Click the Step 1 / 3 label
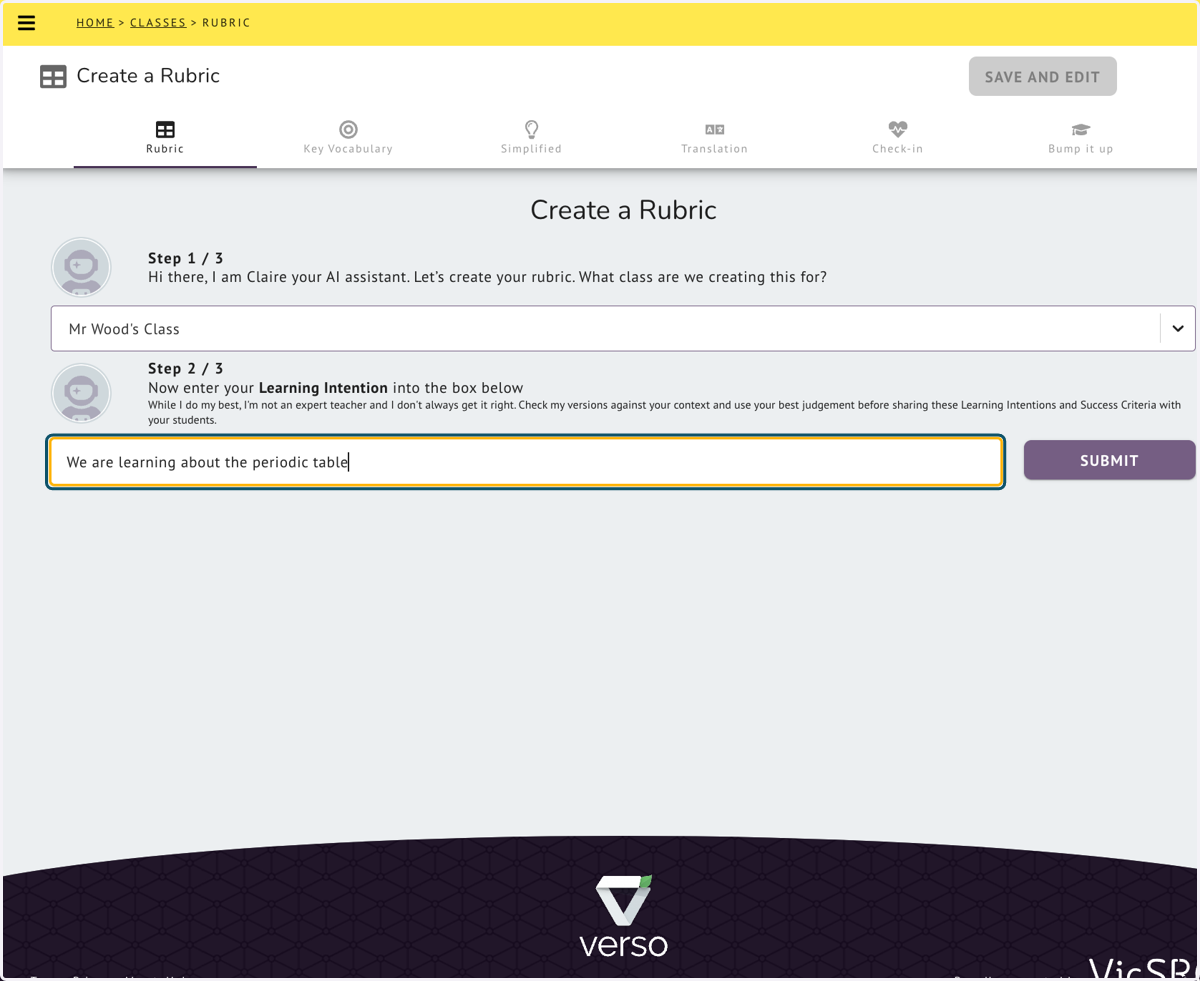This screenshot has height=981, width=1200. click(x=185, y=258)
